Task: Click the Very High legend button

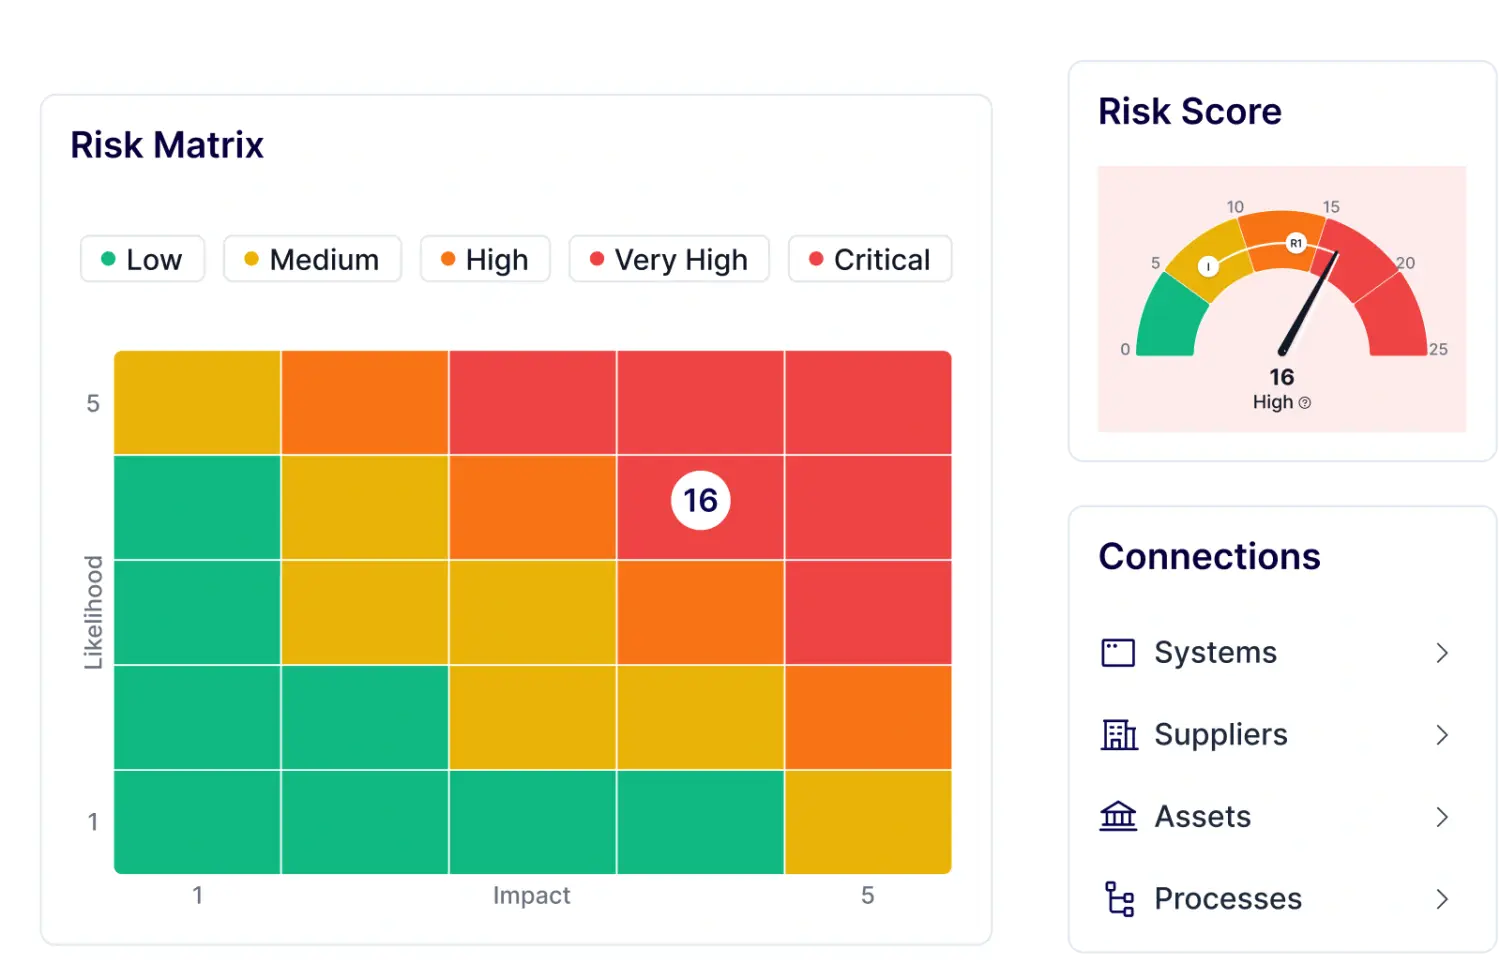Action: click(669, 260)
